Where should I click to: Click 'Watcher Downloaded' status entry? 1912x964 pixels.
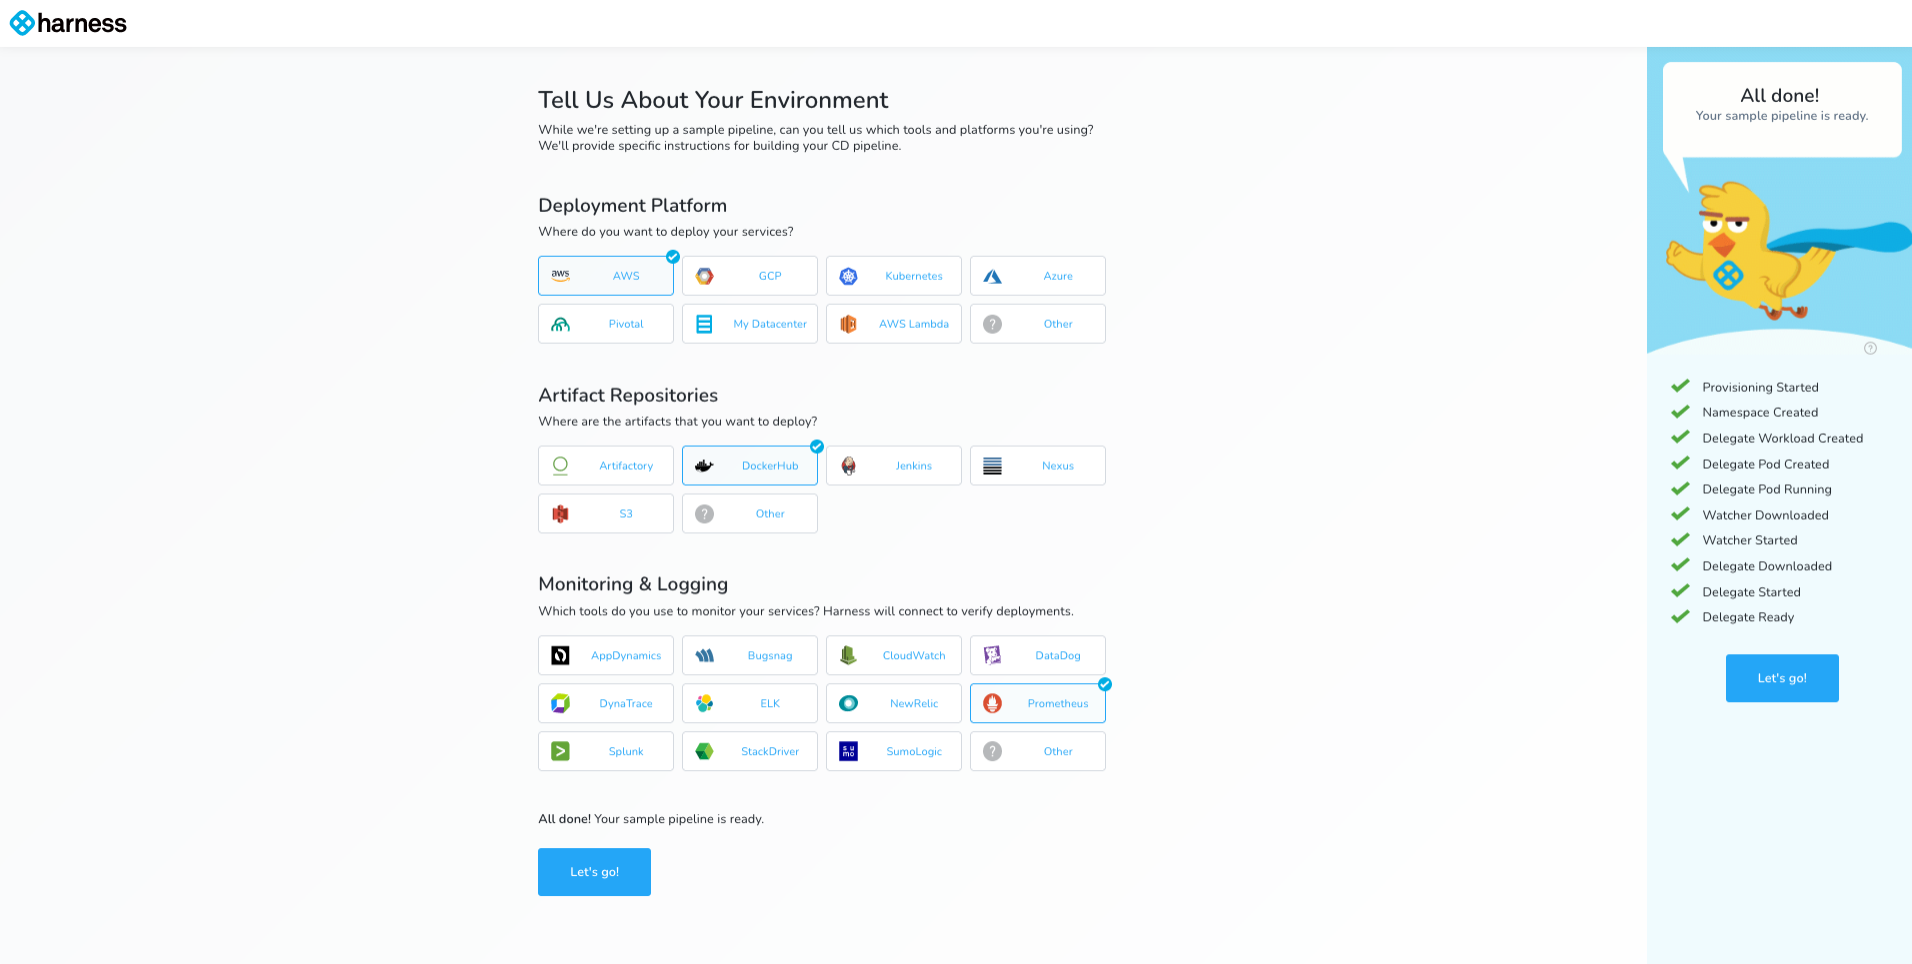coord(1765,515)
